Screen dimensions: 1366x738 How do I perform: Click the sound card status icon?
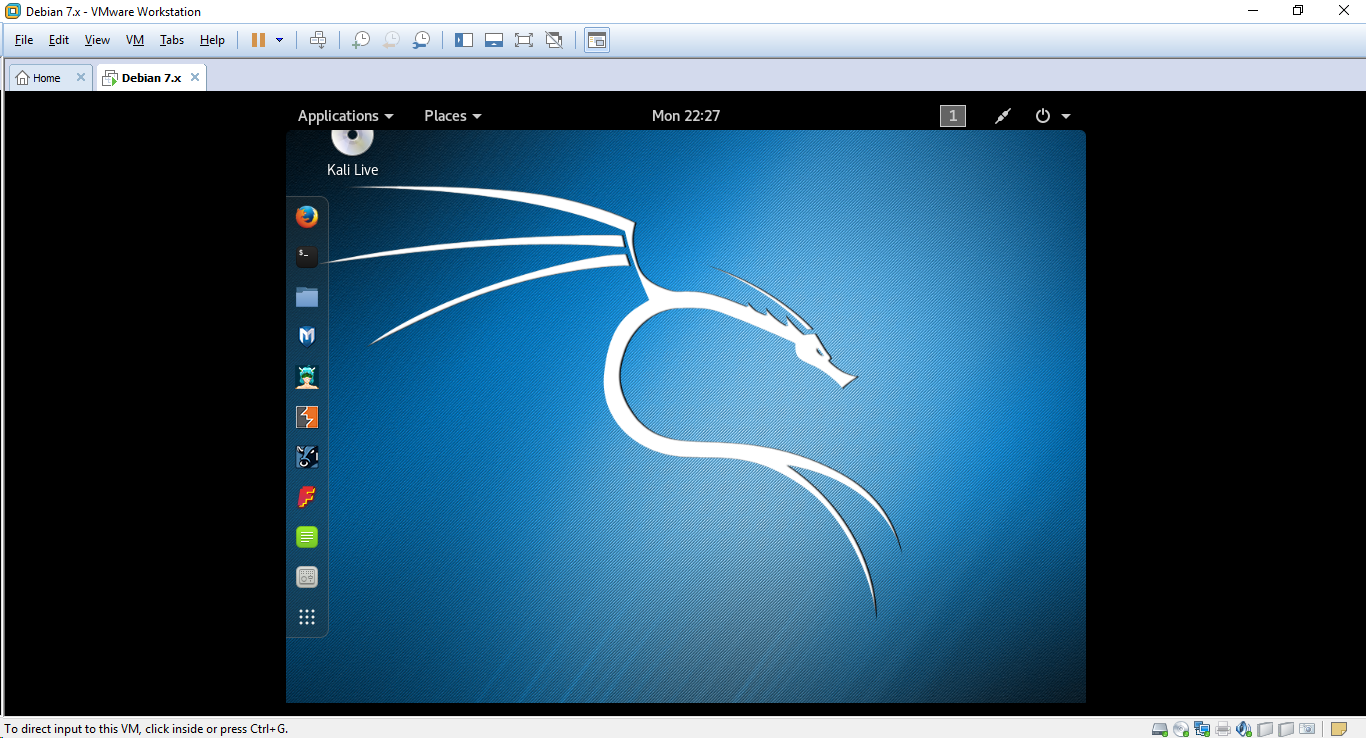(1244, 729)
